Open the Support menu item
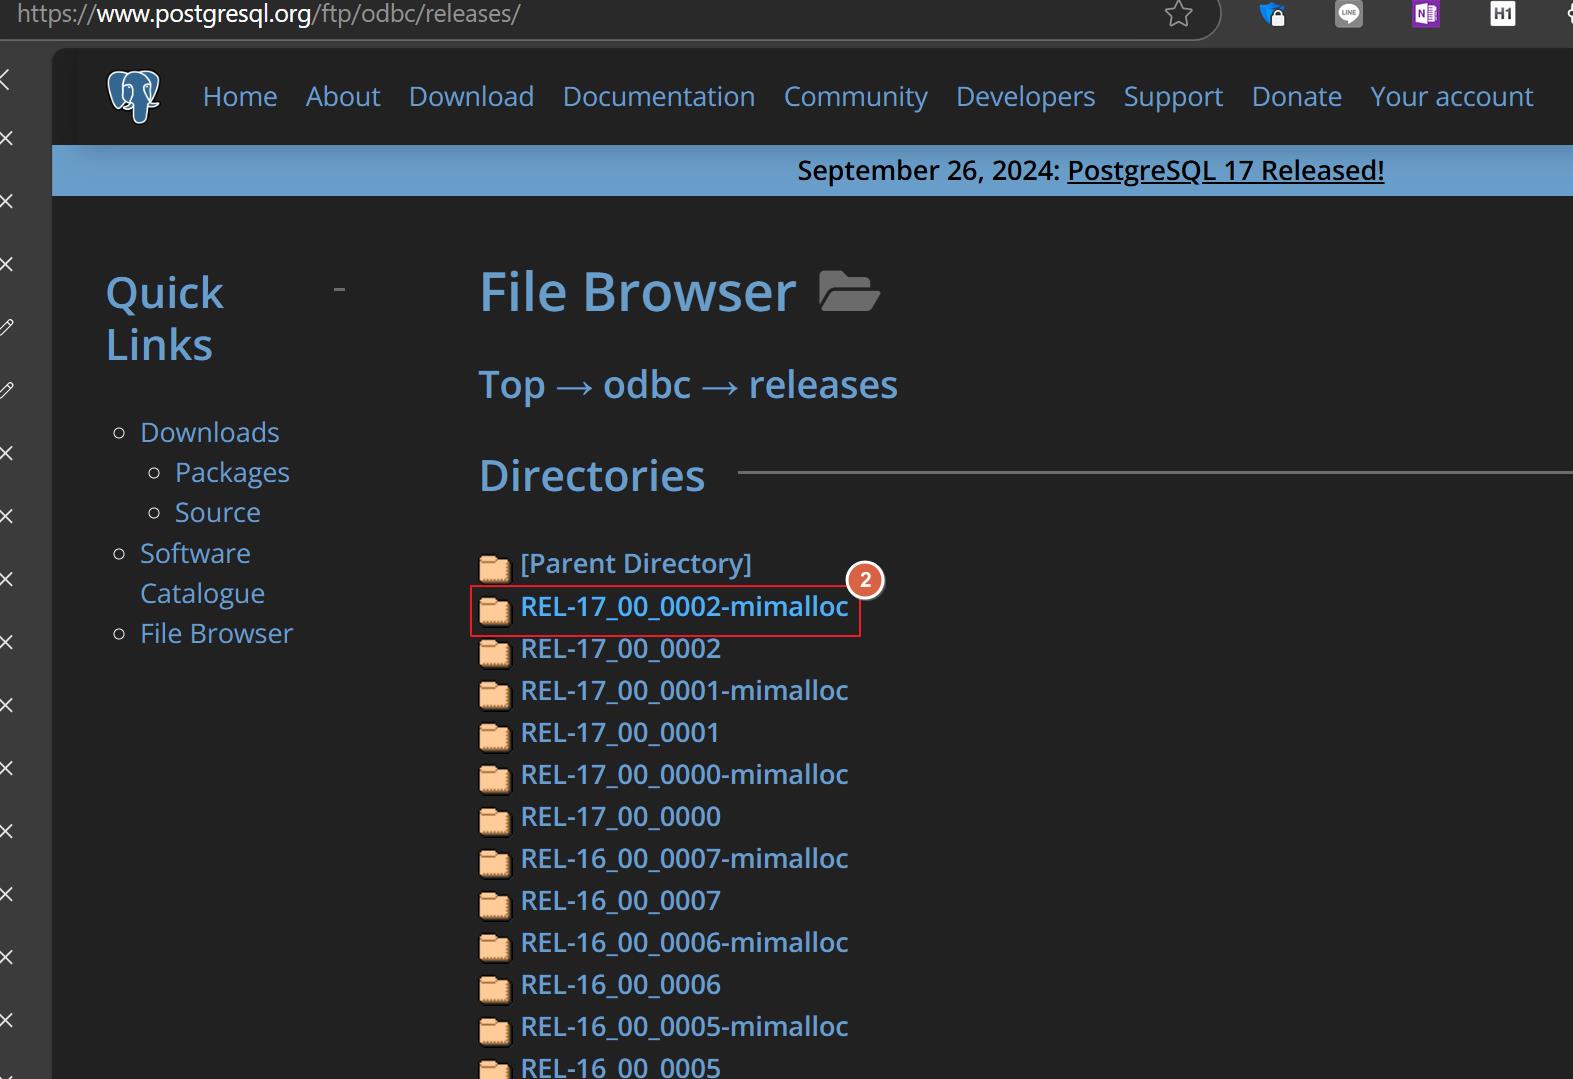 pos(1173,96)
